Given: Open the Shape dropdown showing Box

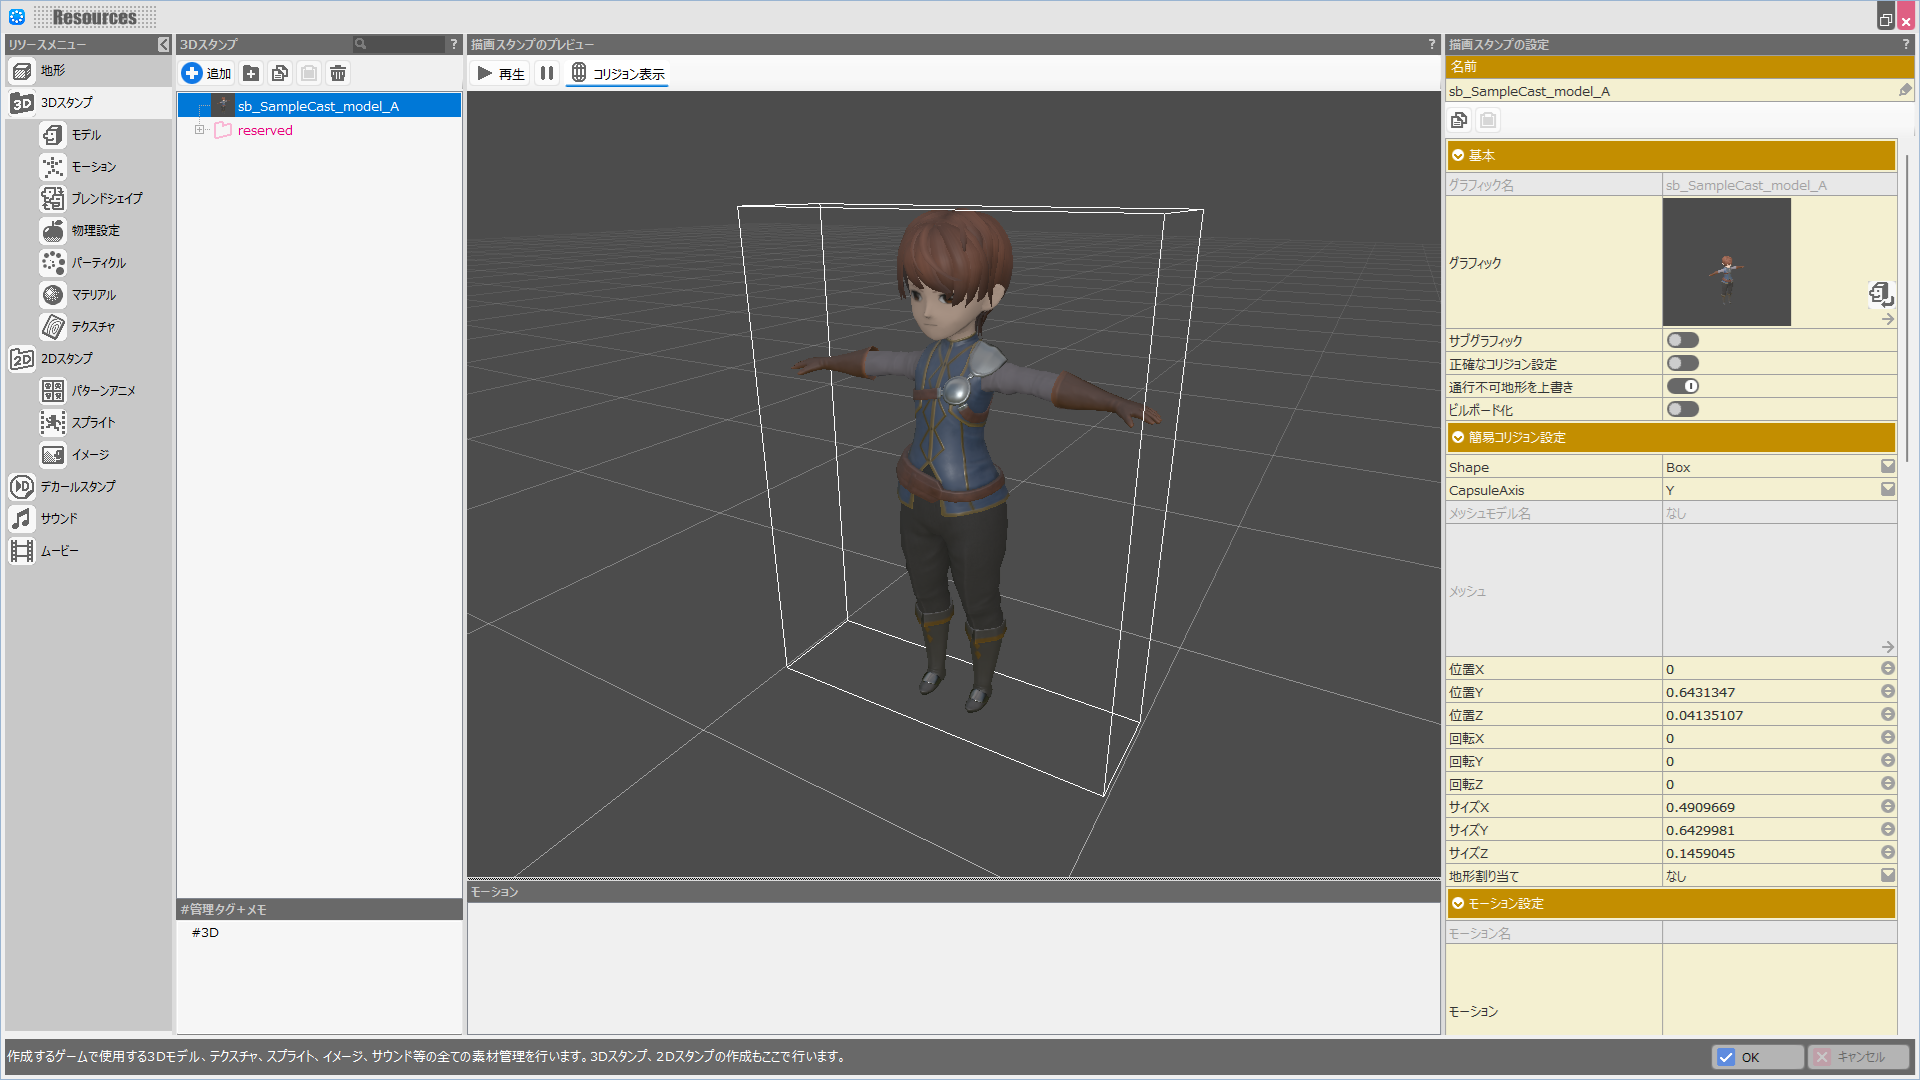Looking at the screenshot, I should point(1887,467).
